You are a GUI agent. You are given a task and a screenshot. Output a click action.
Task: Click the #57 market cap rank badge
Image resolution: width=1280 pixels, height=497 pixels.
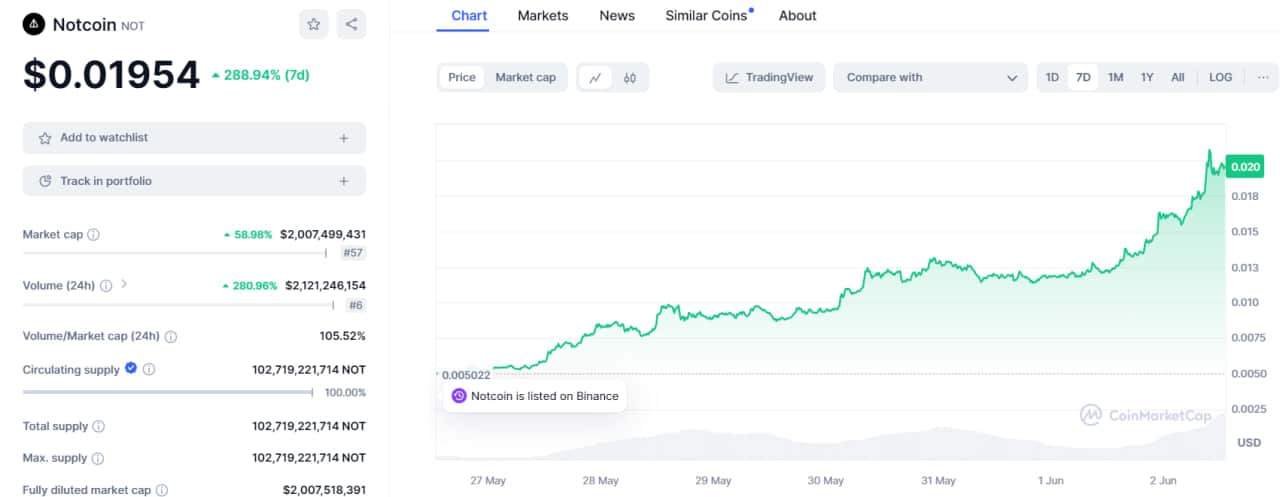click(x=353, y=253)
